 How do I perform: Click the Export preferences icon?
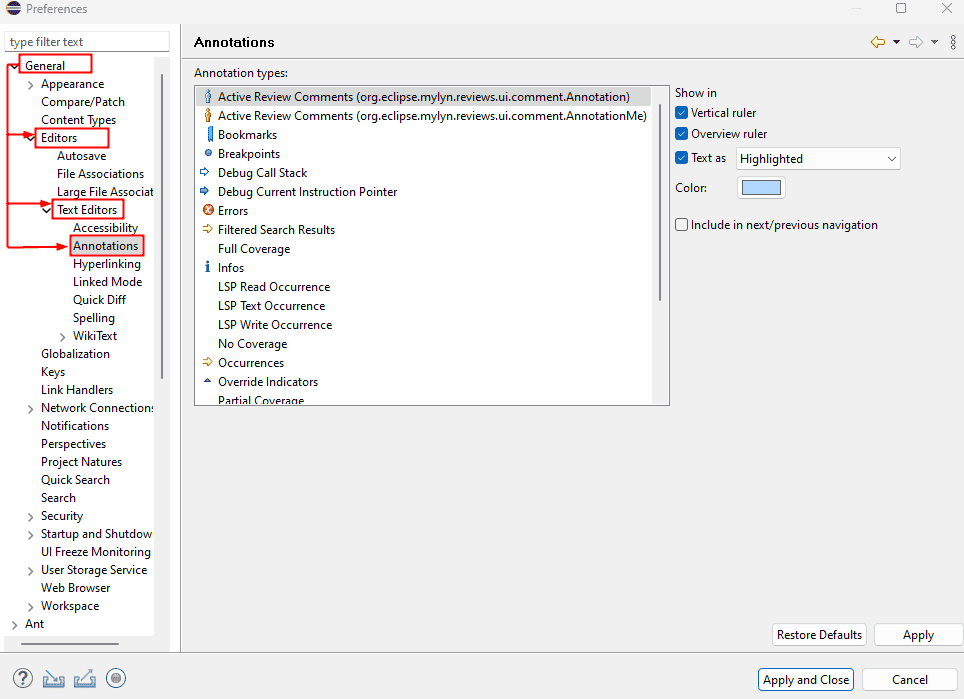[x=85, y=679]
